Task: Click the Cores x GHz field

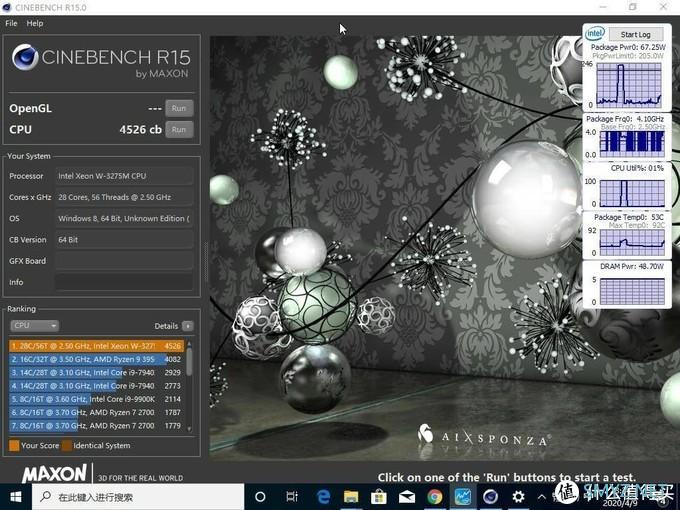Action: 124,197
